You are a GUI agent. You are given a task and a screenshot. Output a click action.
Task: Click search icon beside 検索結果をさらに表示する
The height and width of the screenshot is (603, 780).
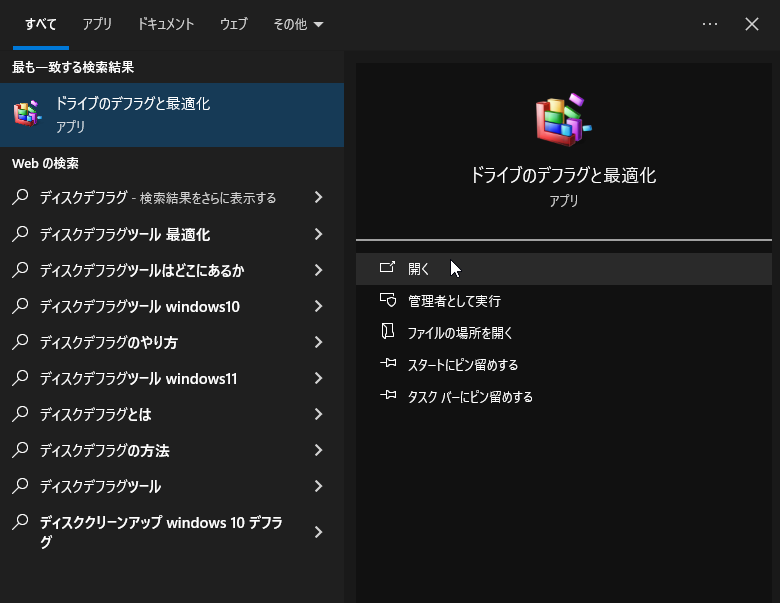click(x=20, y=197)
